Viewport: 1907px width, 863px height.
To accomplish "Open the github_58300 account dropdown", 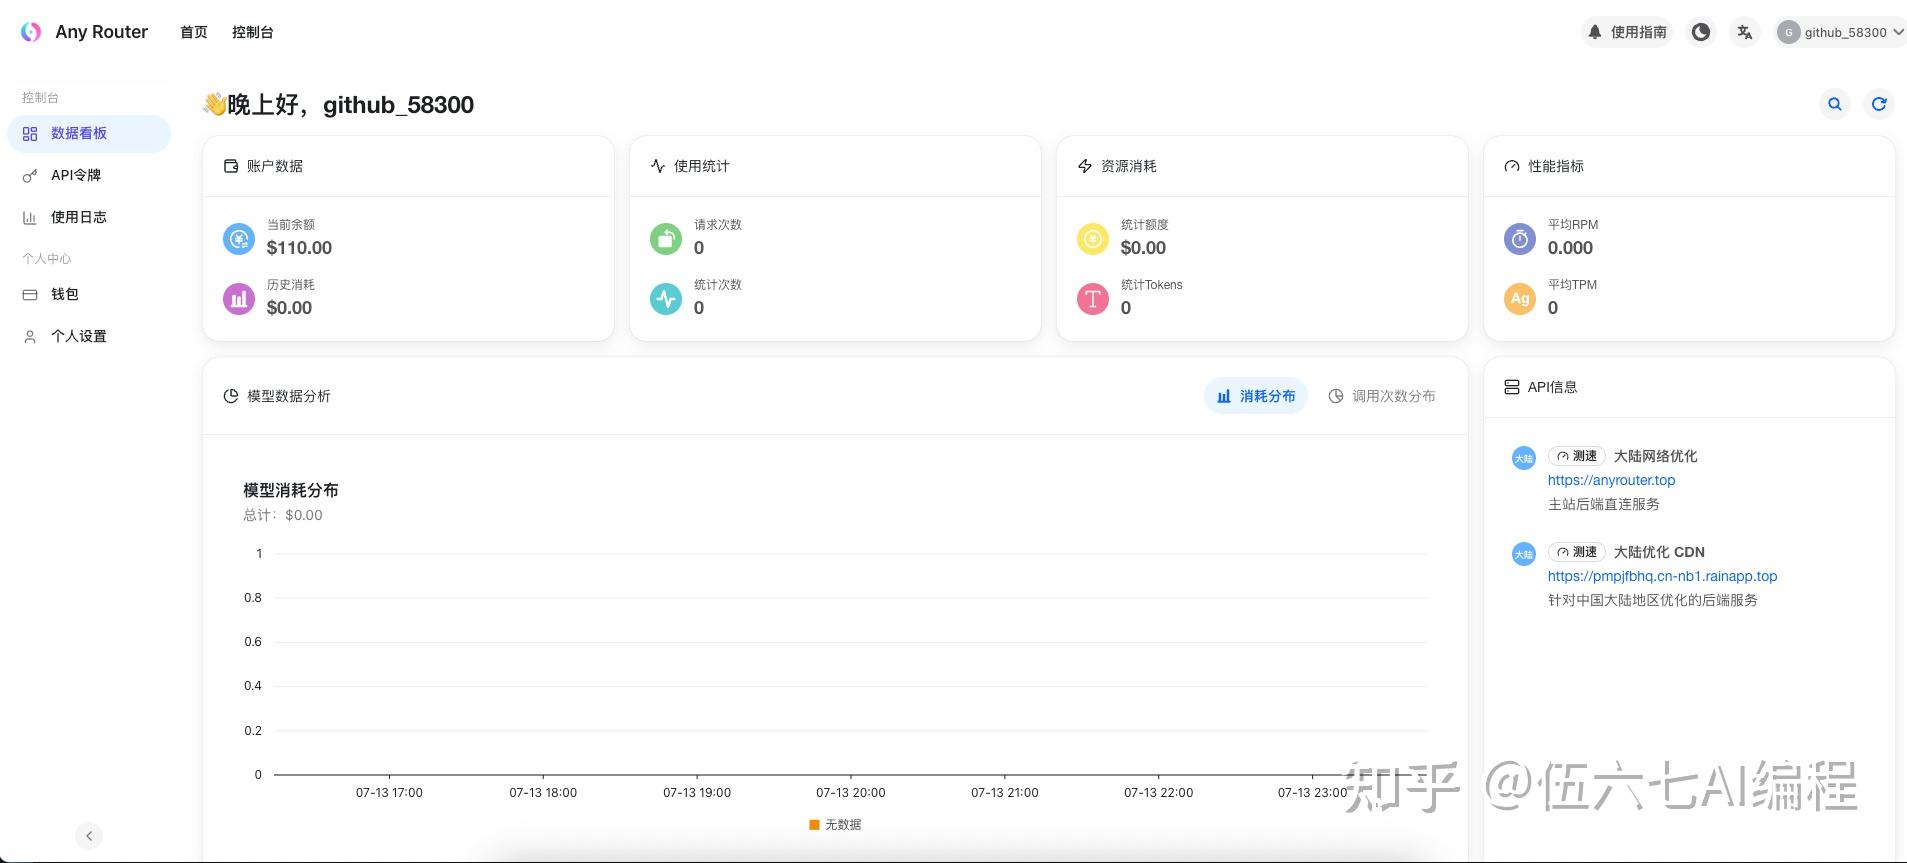I will (x=1840, y=32).
